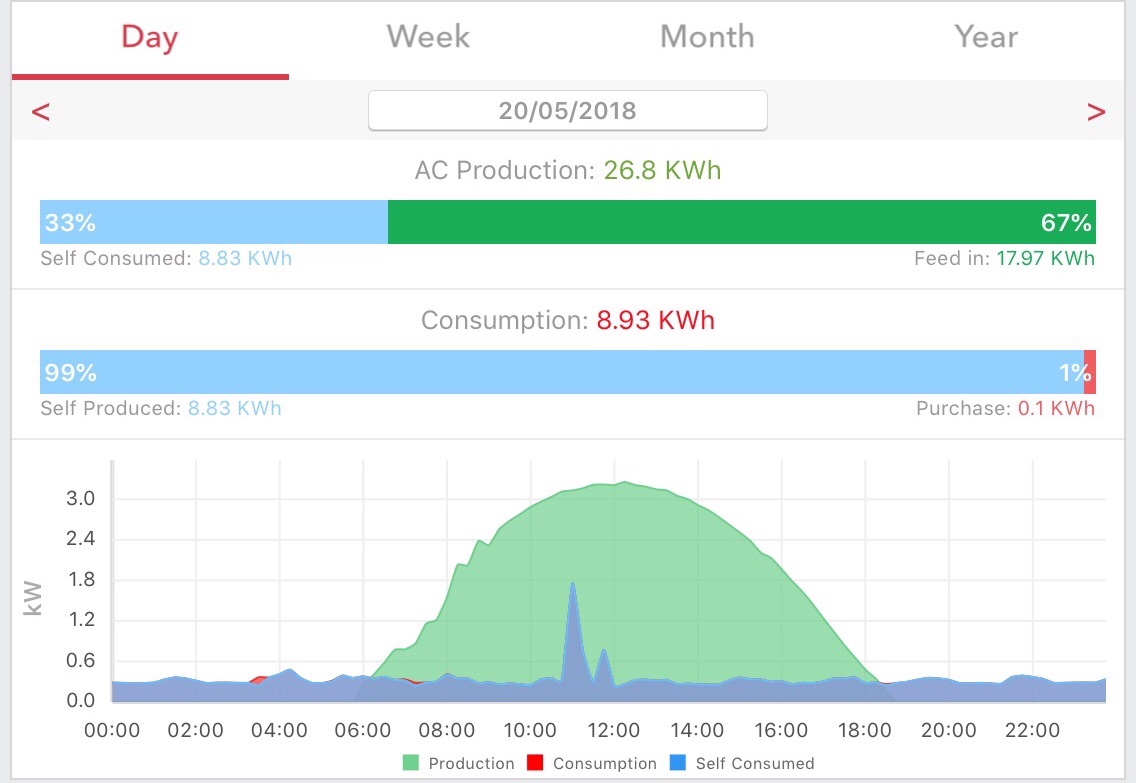The width and height of the screenshot is (1136, 783).
Task: Switch to the Week tab
Action: click(428, 38)
